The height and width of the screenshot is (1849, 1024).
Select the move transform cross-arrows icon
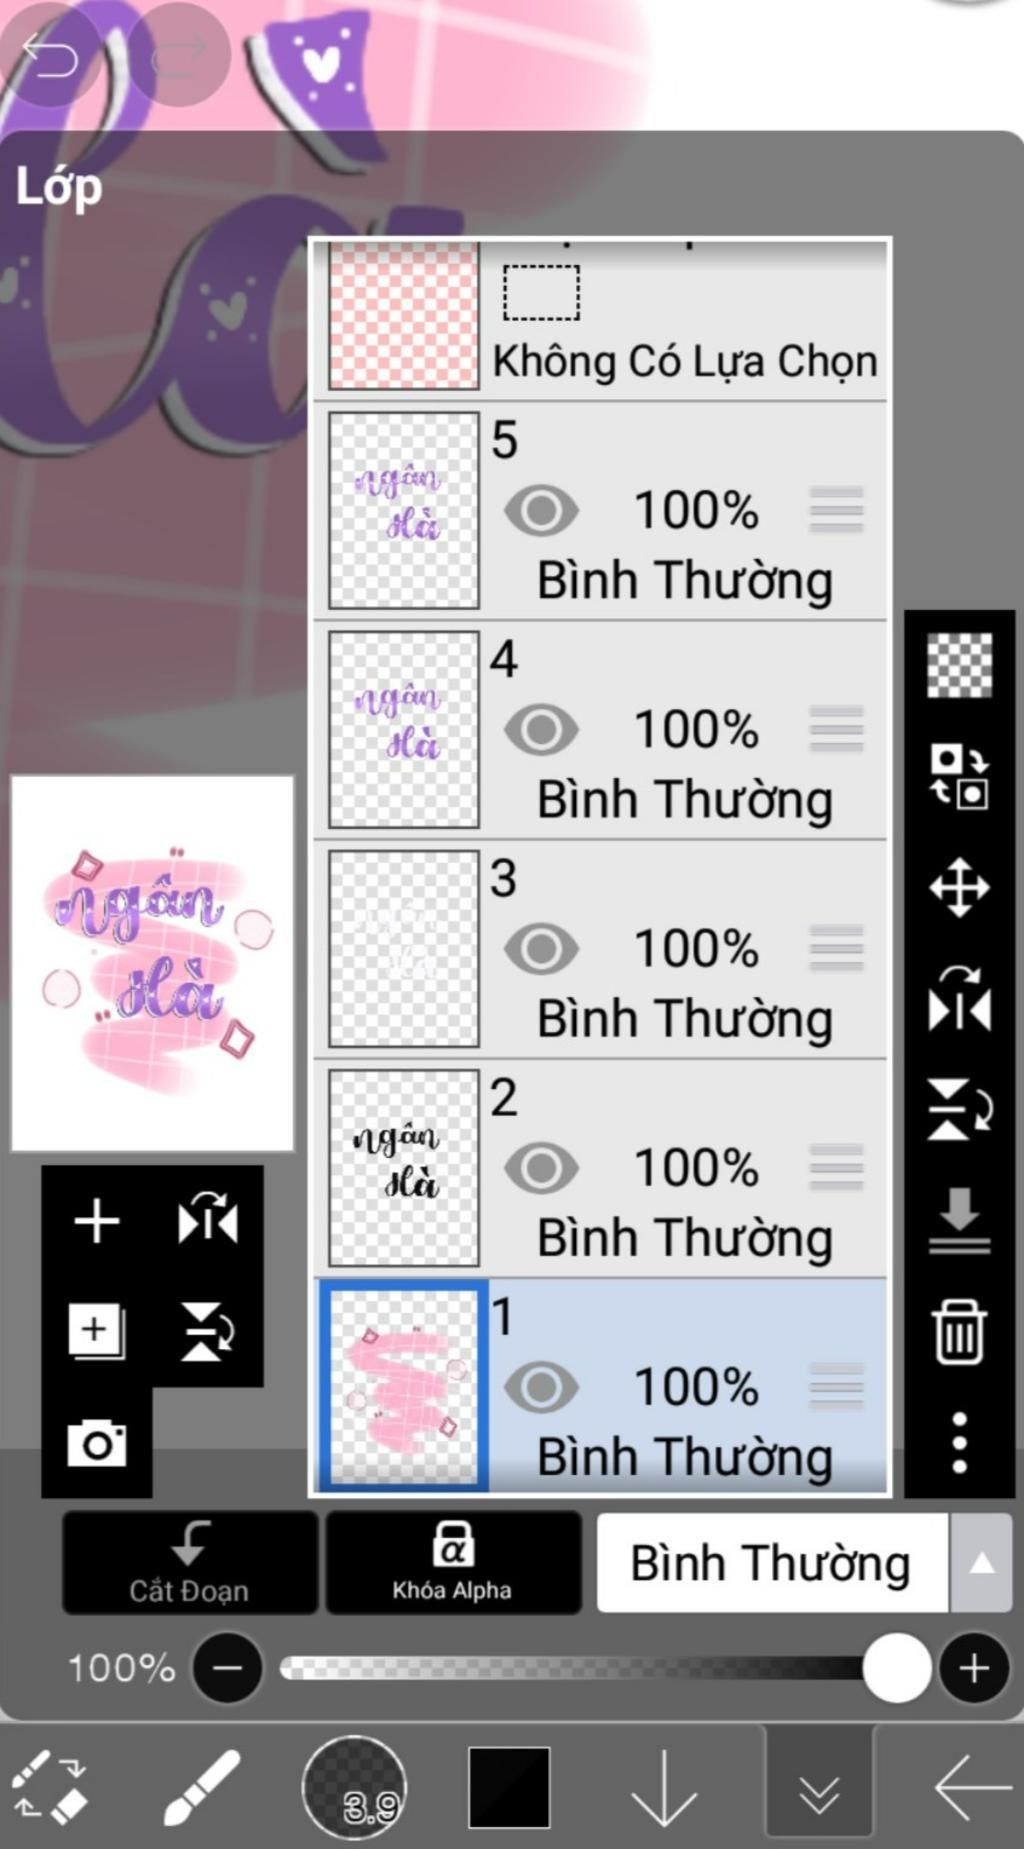(x=959, y=887)
